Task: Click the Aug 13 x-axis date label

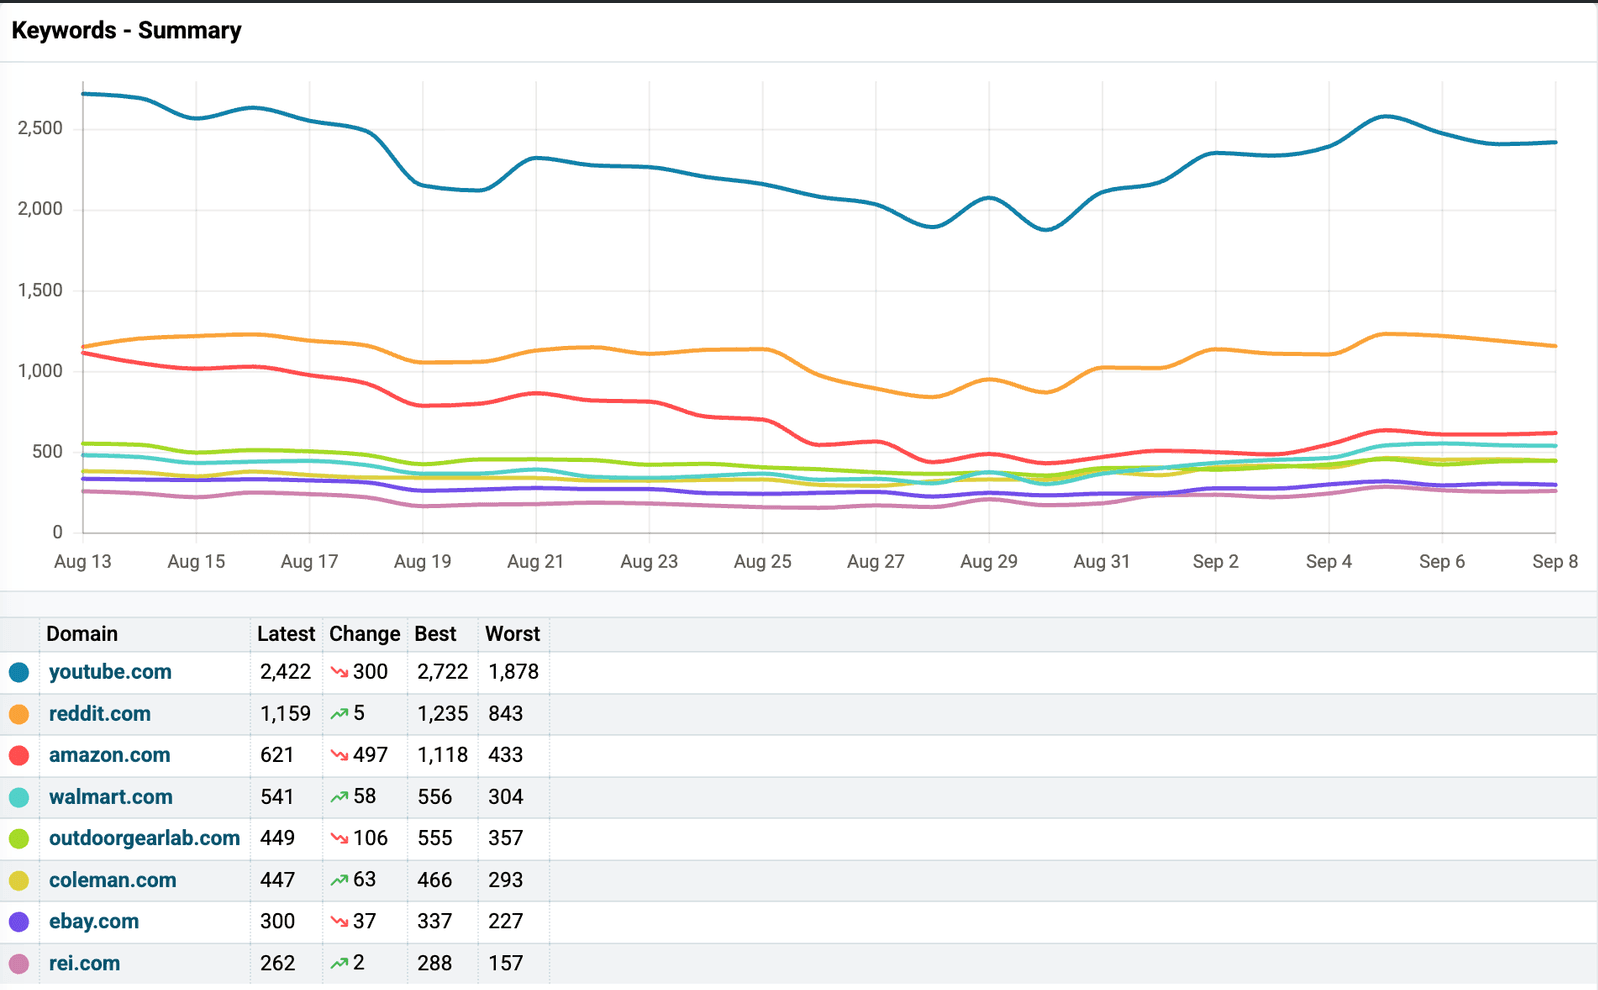Action: click(83, 562)
